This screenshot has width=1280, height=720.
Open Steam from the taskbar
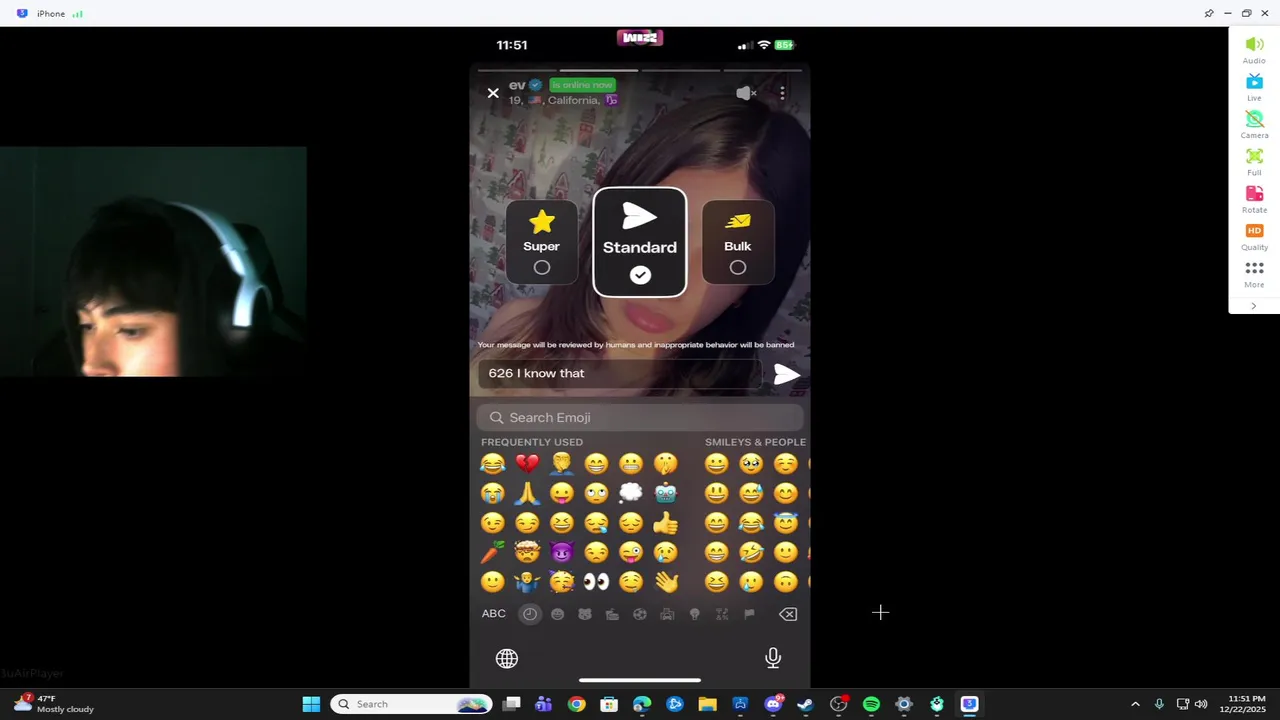tap(805, 704)
